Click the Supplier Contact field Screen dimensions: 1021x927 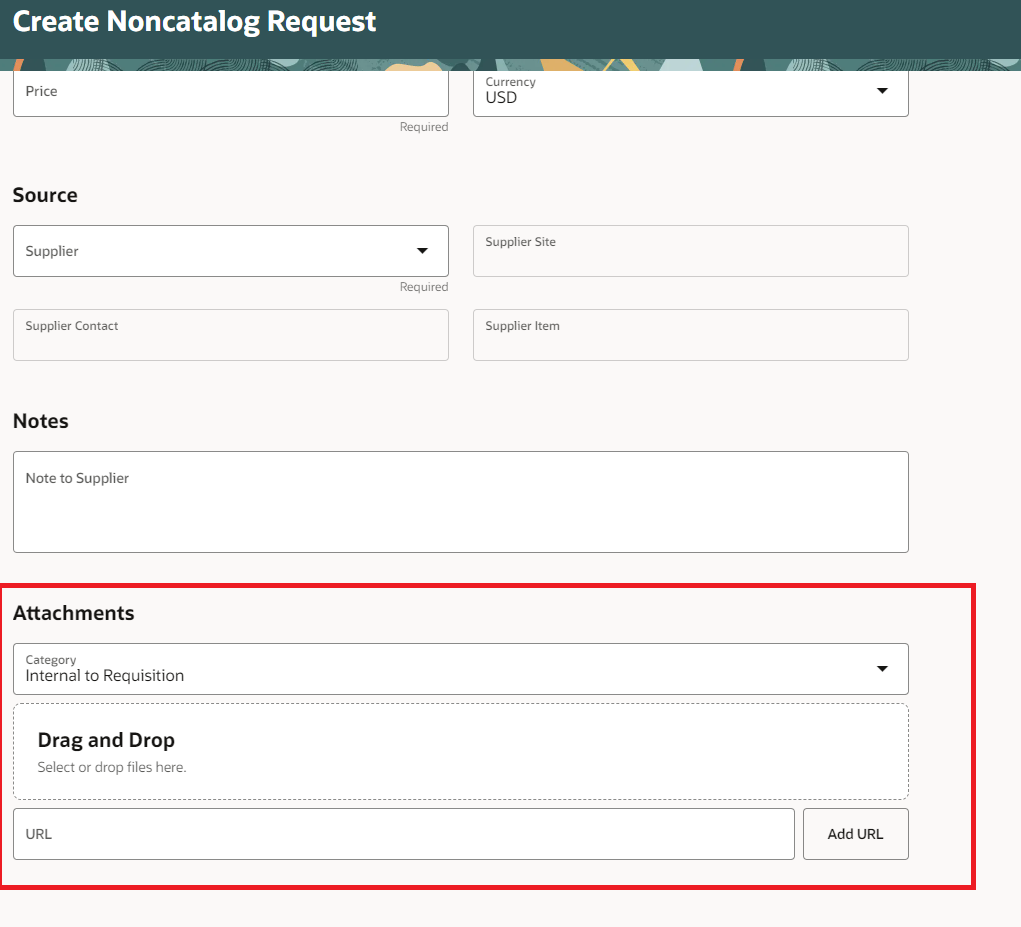tap(230, 335)
